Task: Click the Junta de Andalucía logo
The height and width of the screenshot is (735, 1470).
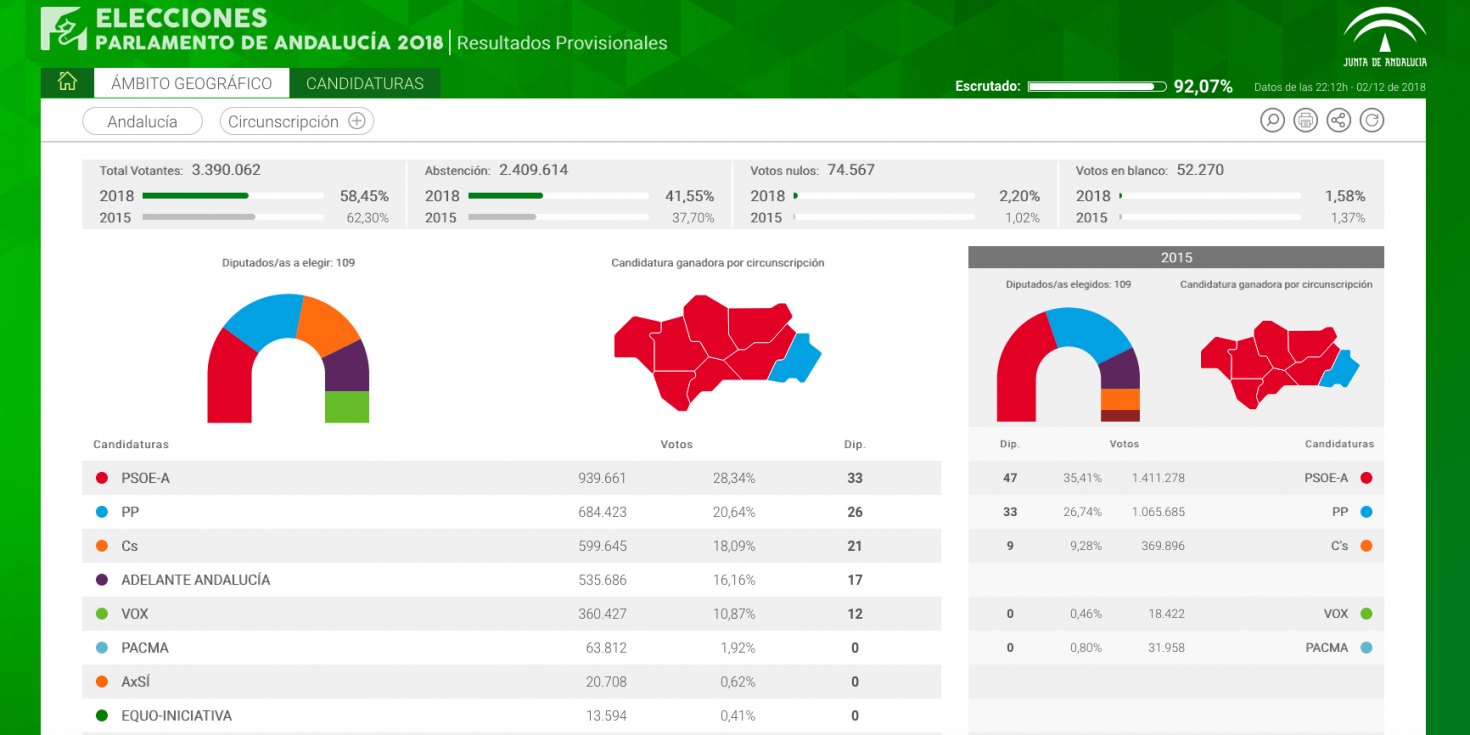Action: pyautogui.click(x=1384, y=37)
